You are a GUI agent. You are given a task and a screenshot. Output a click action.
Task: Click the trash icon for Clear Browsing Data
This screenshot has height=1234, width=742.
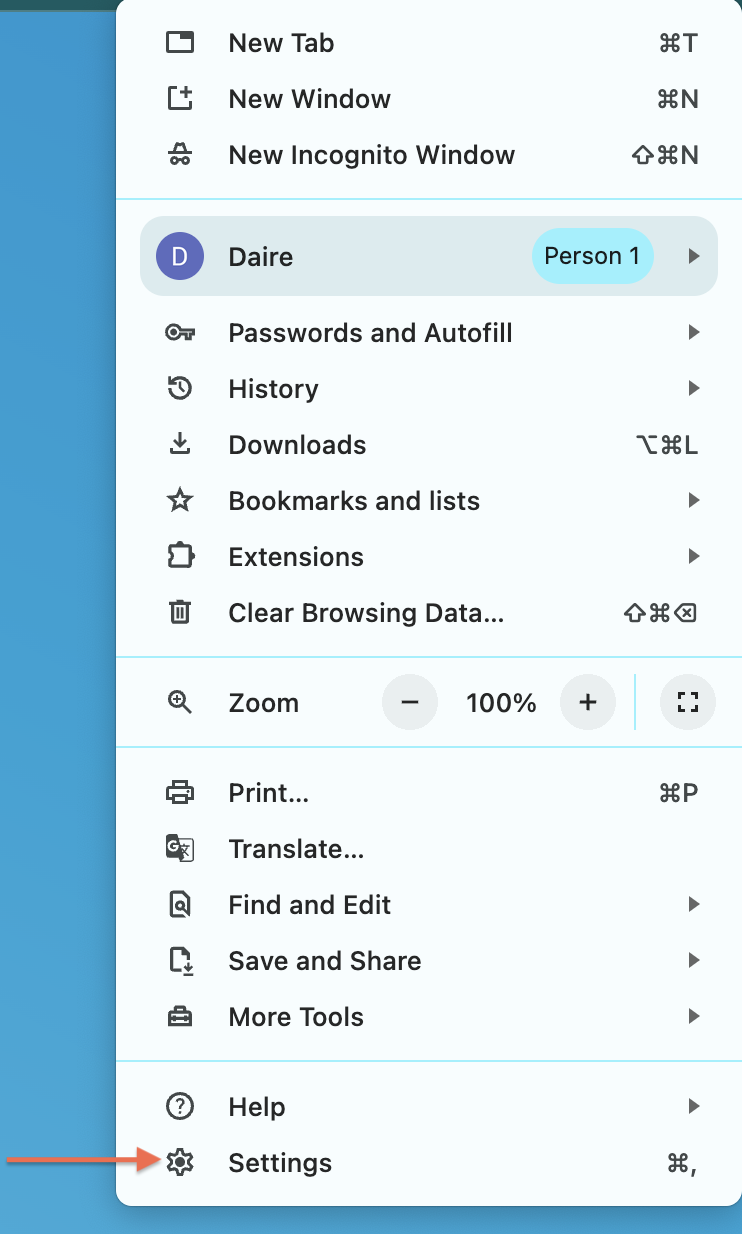point(180,612)
